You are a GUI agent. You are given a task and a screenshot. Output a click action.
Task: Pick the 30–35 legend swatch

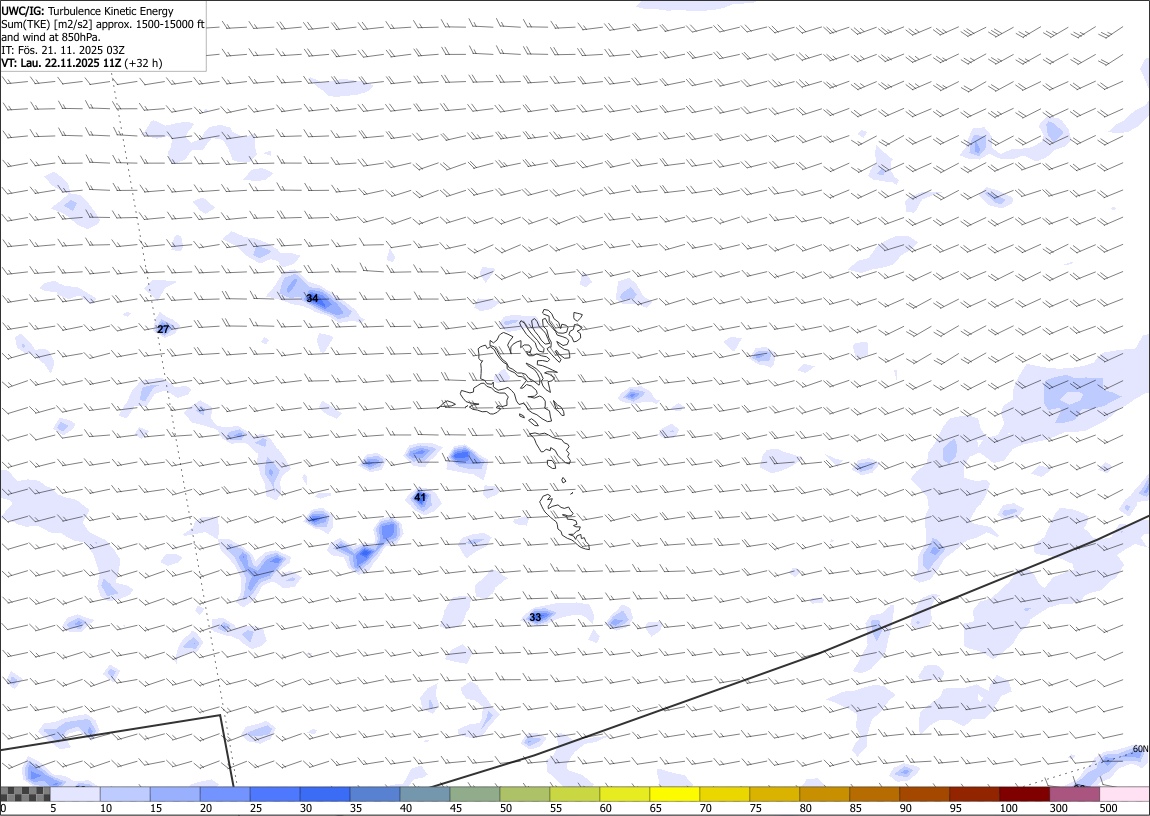pos(325,794)
